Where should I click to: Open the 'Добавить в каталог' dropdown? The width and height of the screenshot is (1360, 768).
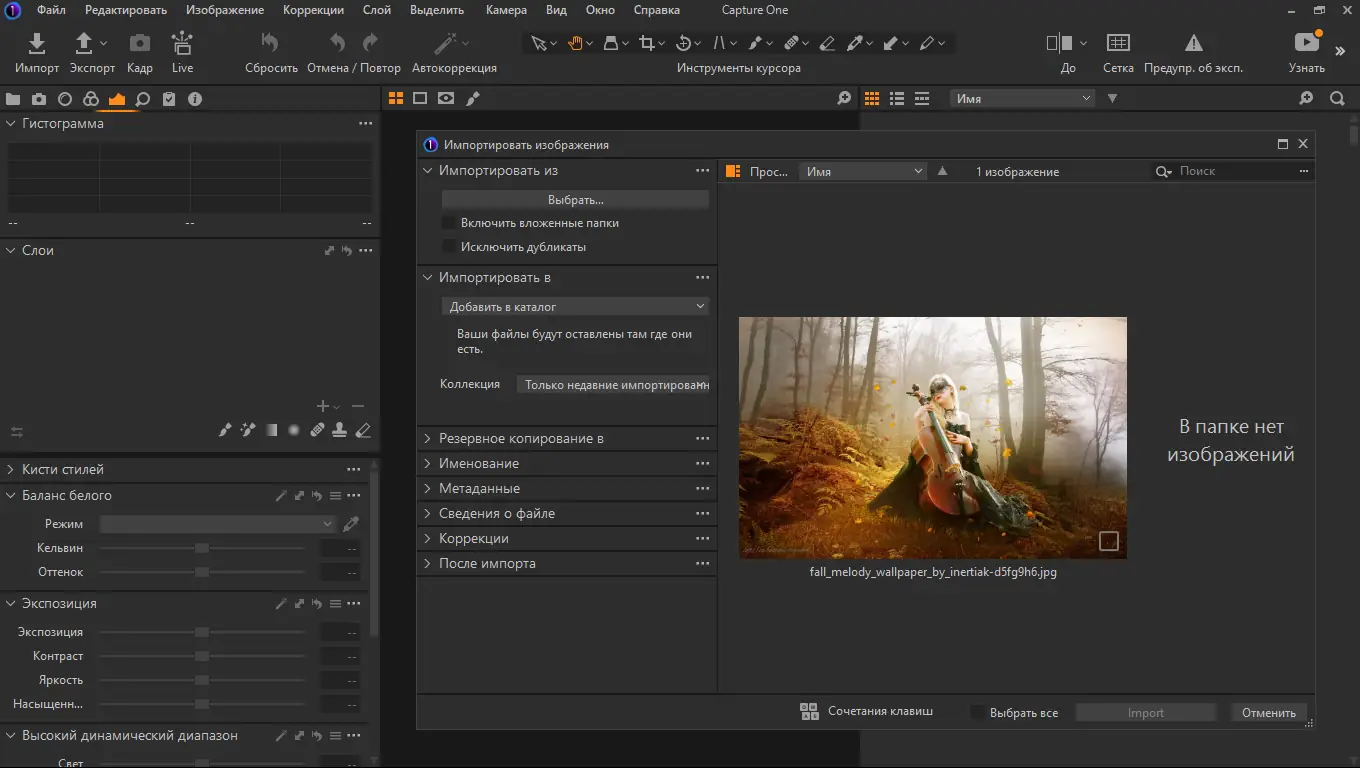(x=575, y=307)
